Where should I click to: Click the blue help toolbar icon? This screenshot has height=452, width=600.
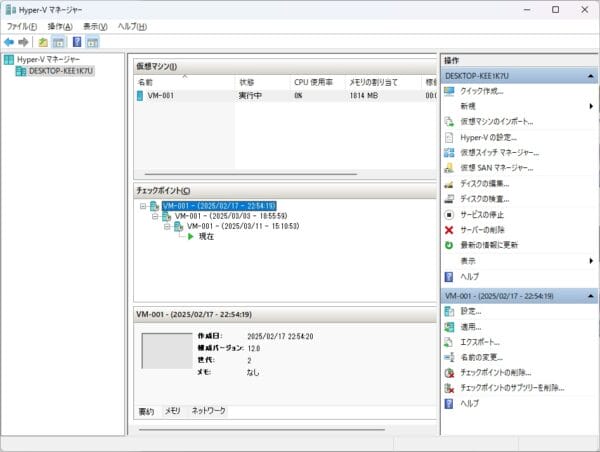pyautogui.click(x=77, y=42)
